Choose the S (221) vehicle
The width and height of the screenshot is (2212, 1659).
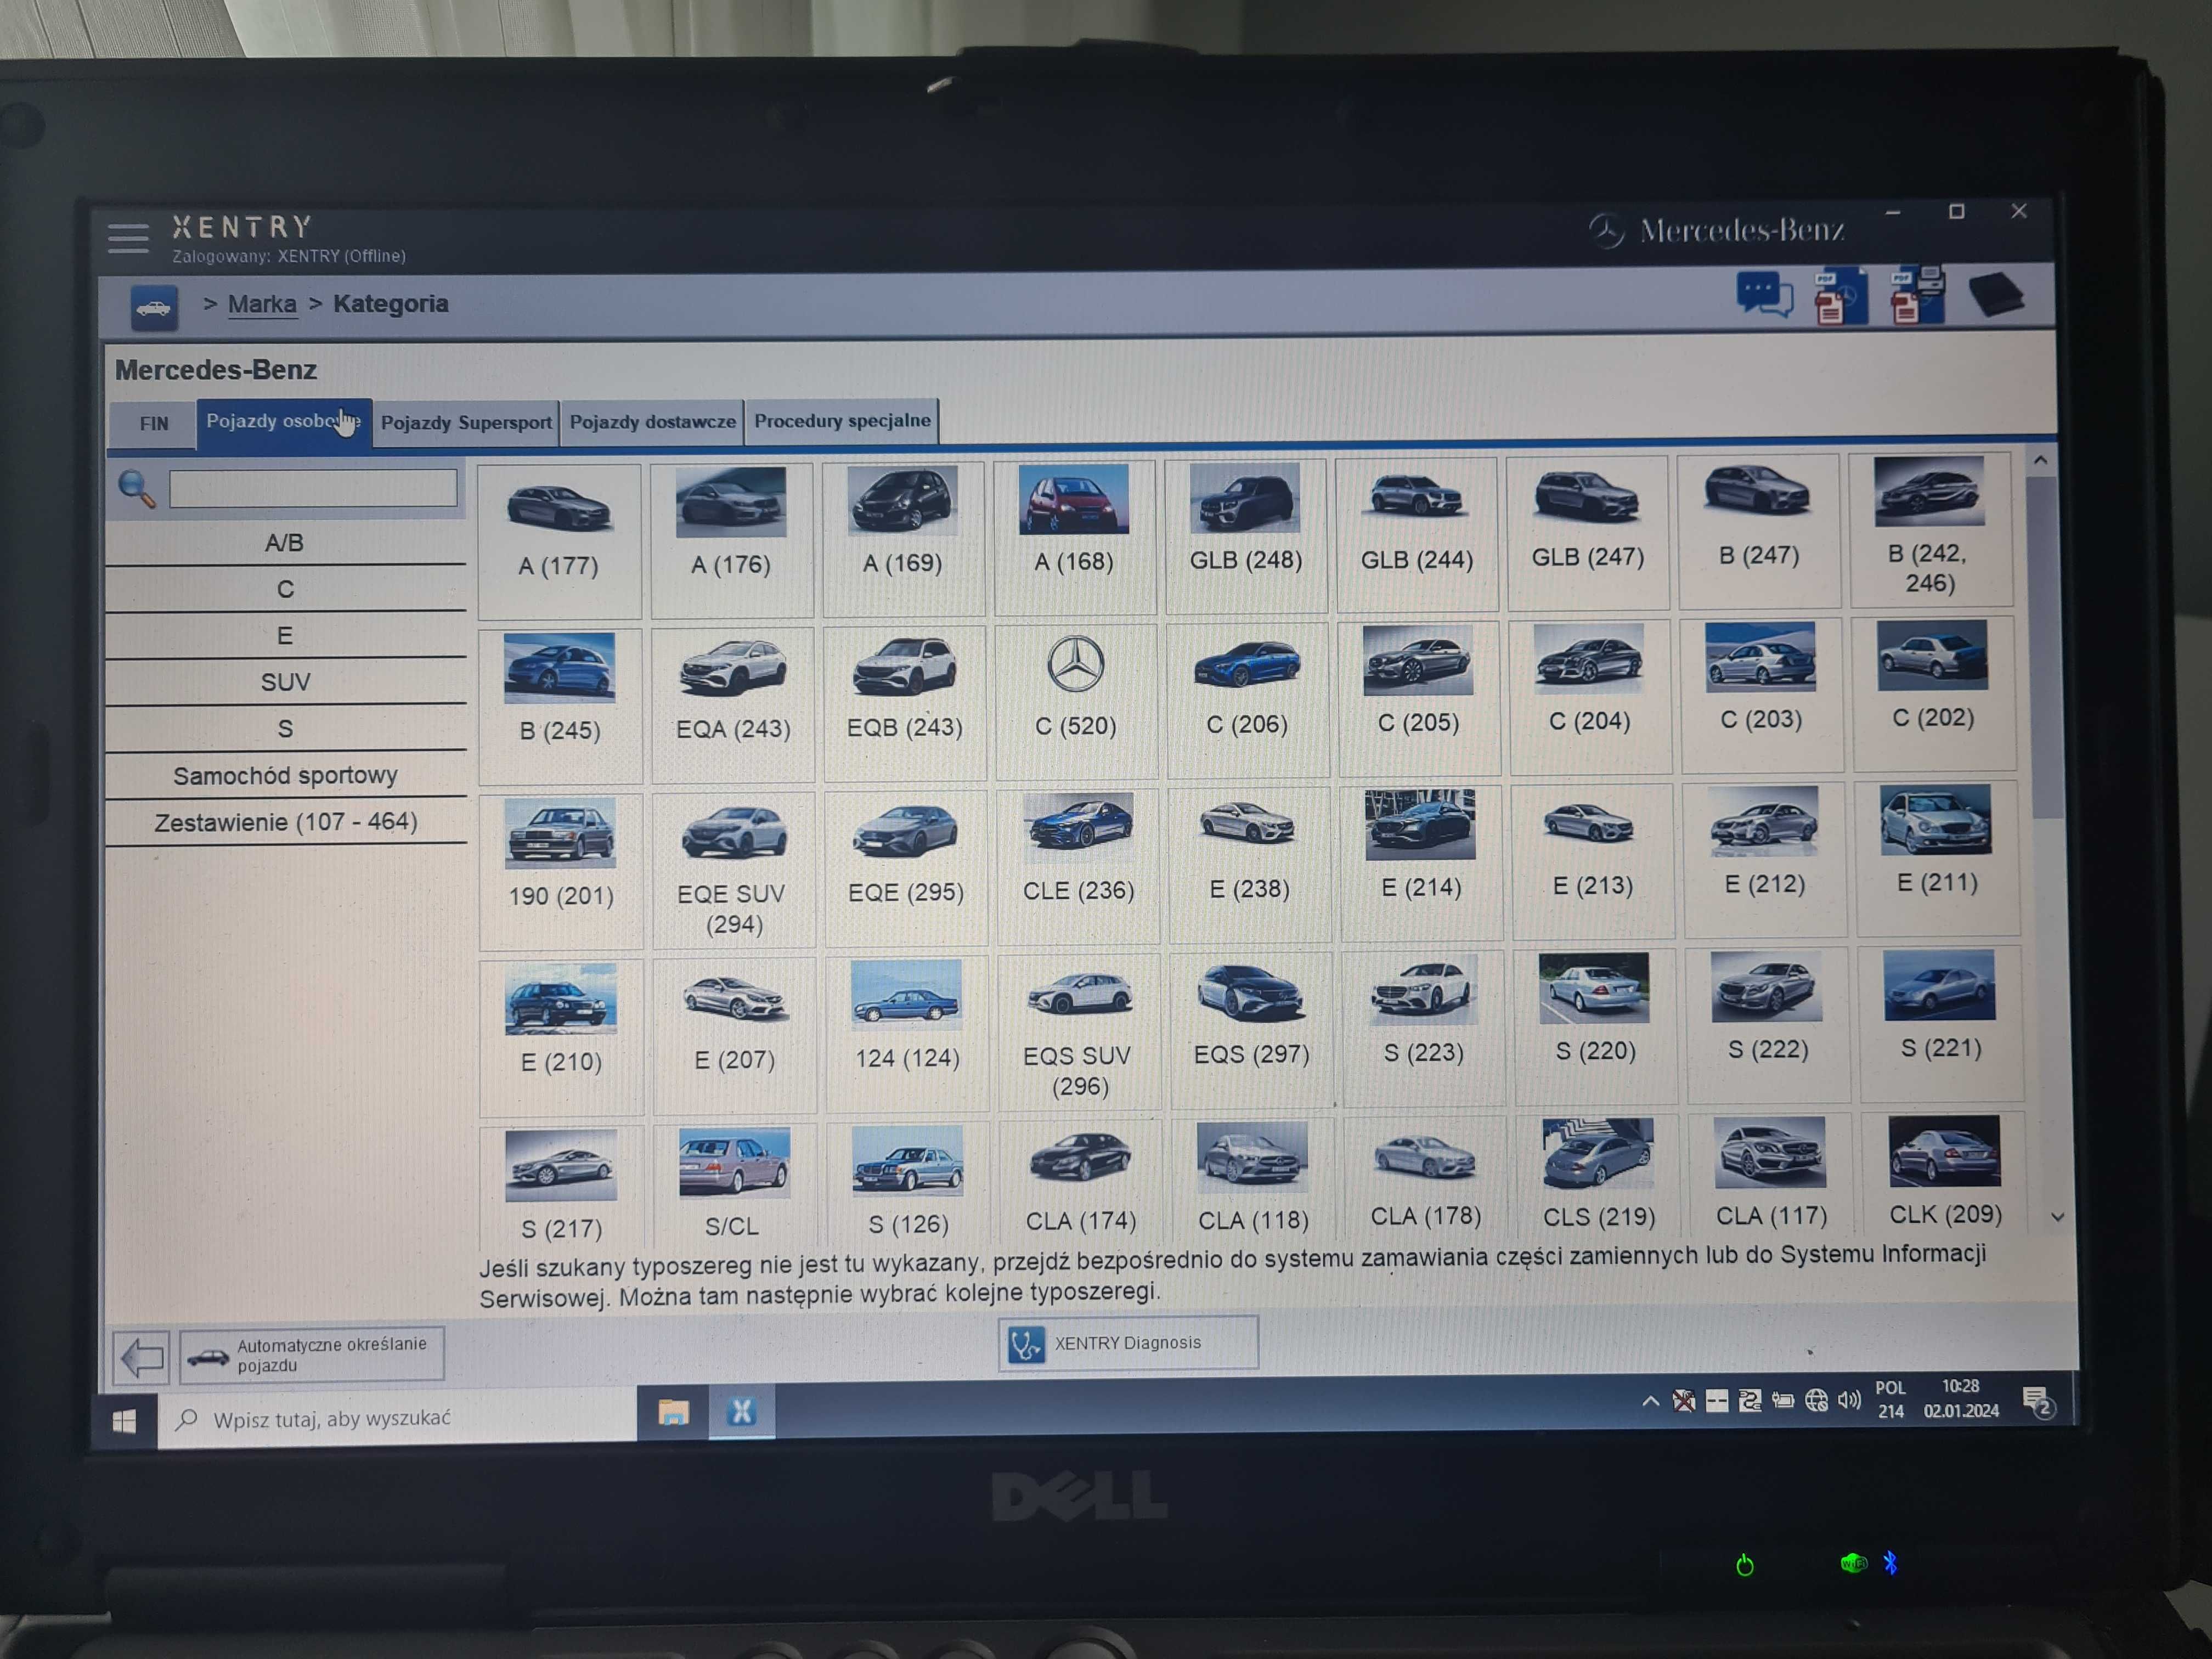tap(1940, 1024)
